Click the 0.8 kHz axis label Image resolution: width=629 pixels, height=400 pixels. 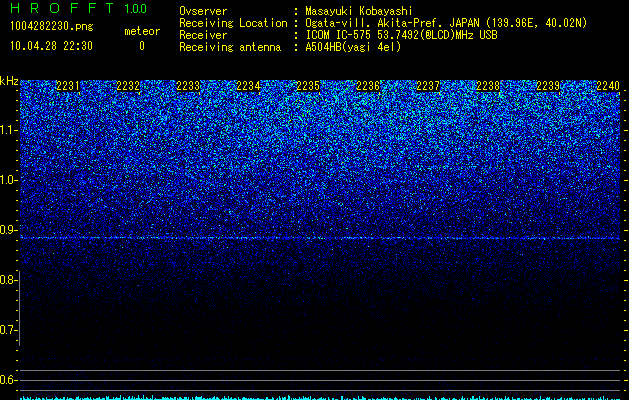click(x=9, y=280)
